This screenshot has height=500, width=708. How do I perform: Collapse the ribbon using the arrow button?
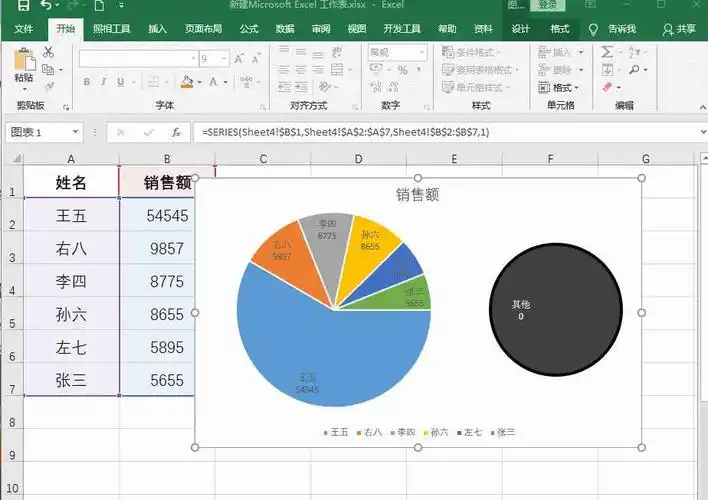point(702,107)
